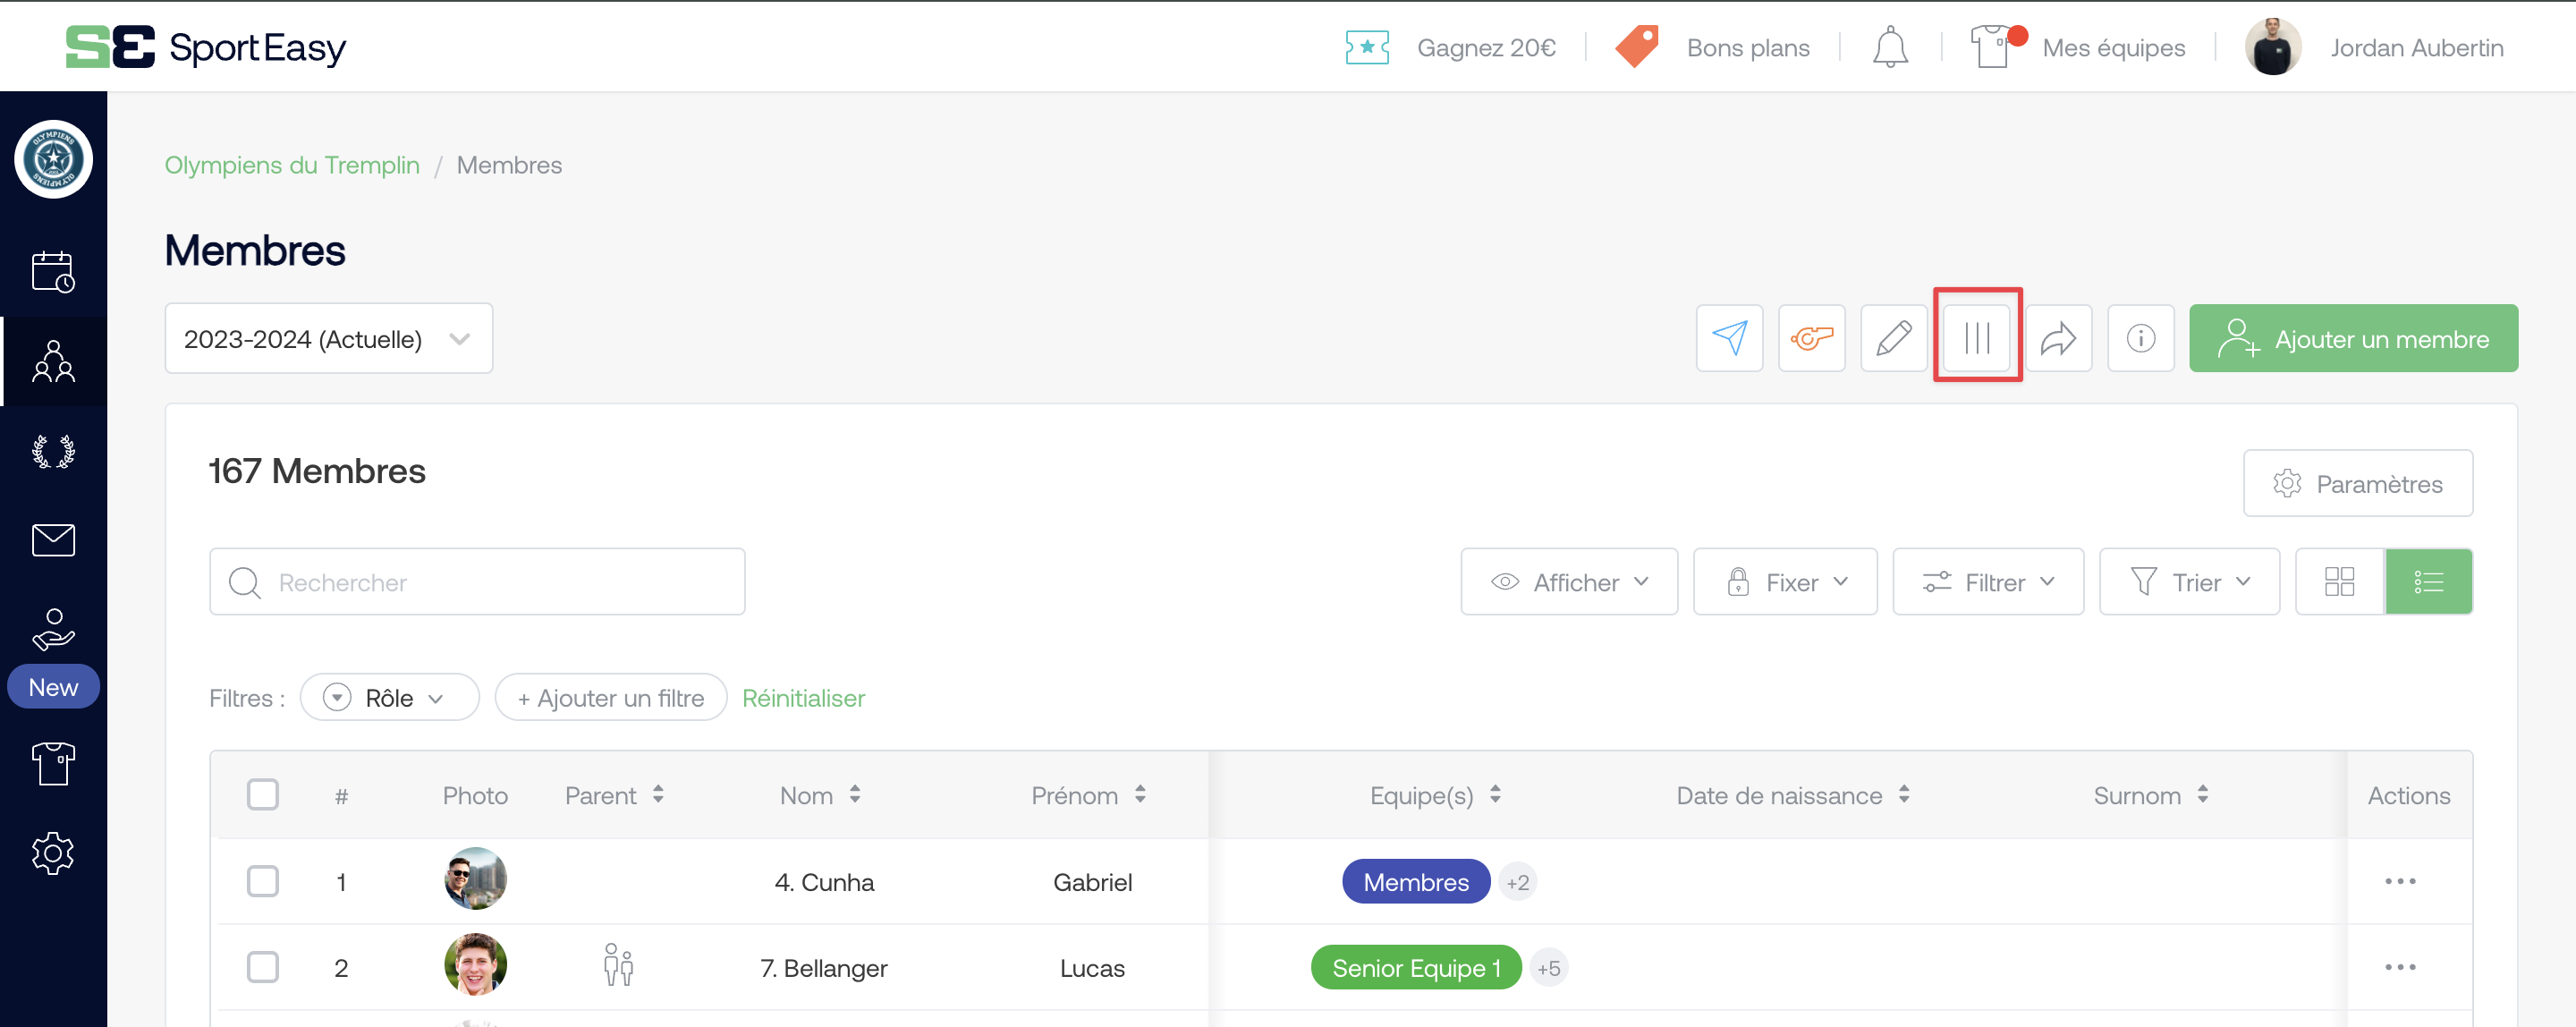Tick the checkbox for Cunha row
Viewport: 2576px width, 1027px height.
263,881
